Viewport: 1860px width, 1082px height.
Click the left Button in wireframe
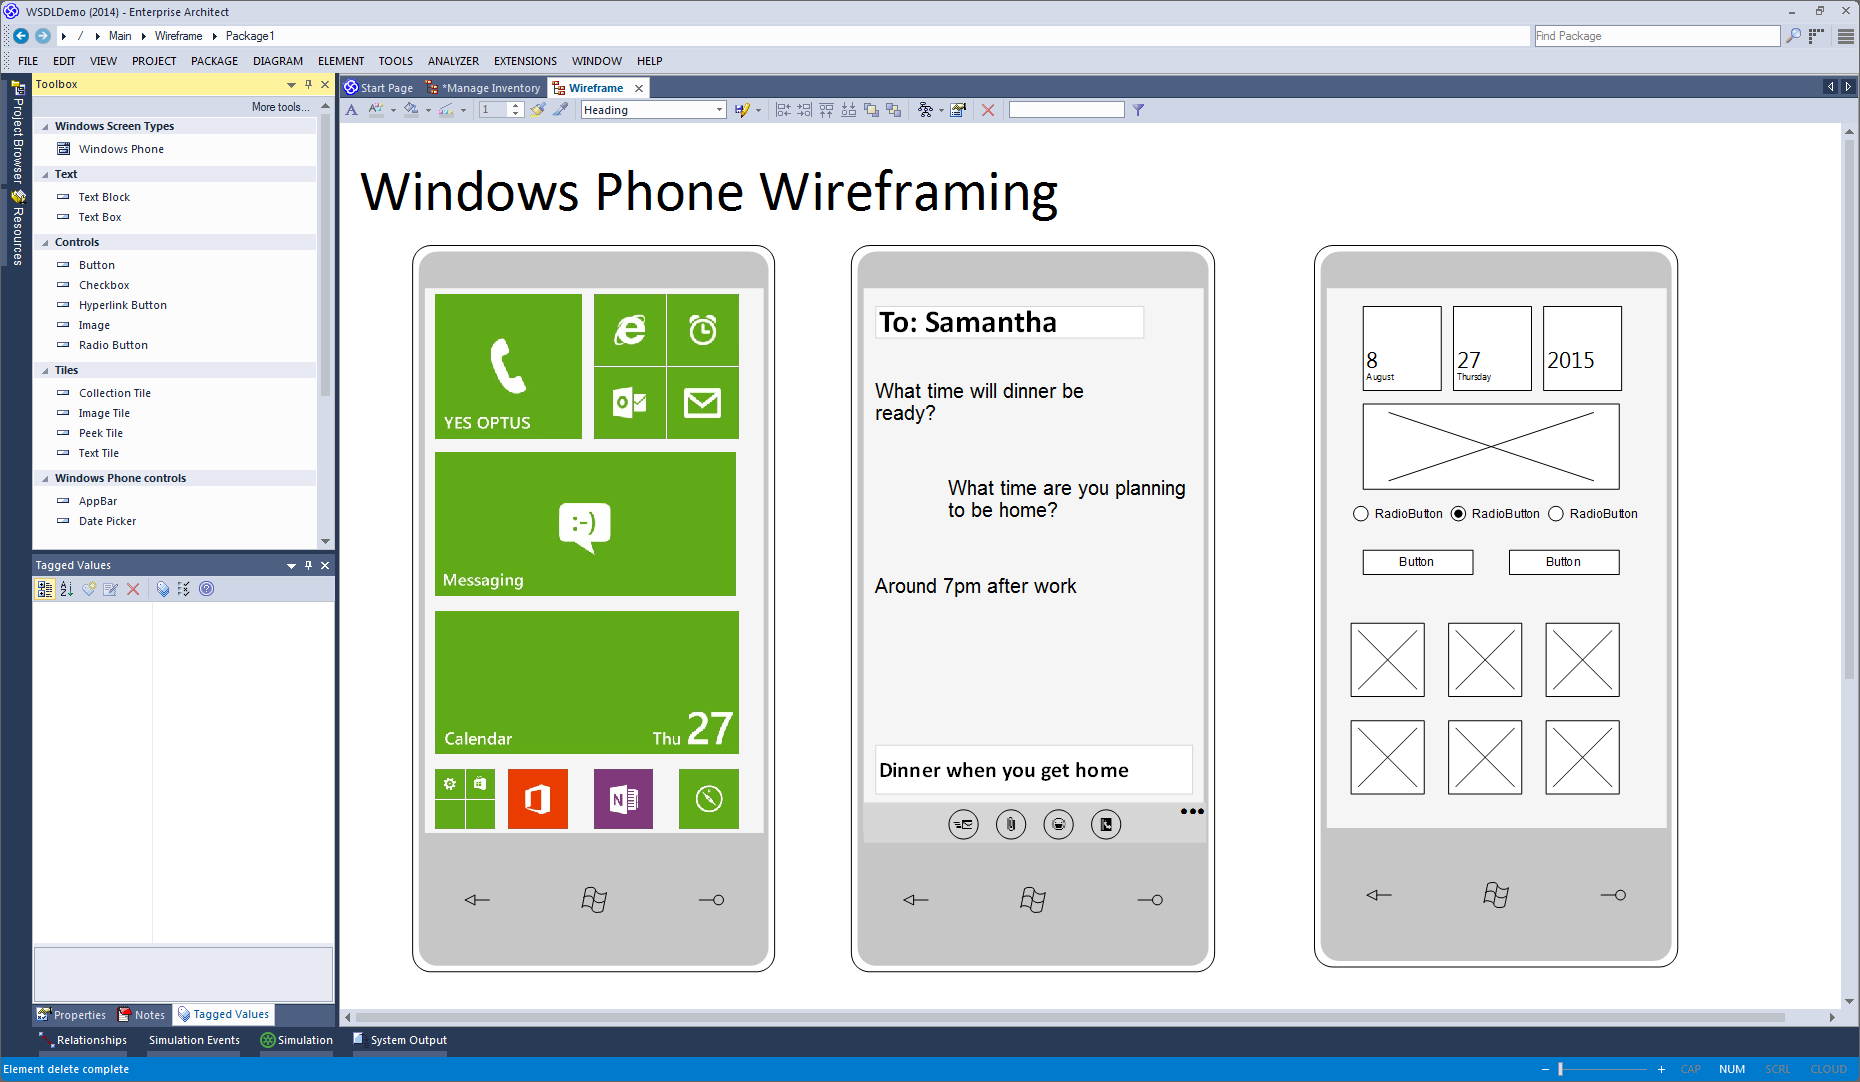pos(1417,562)
